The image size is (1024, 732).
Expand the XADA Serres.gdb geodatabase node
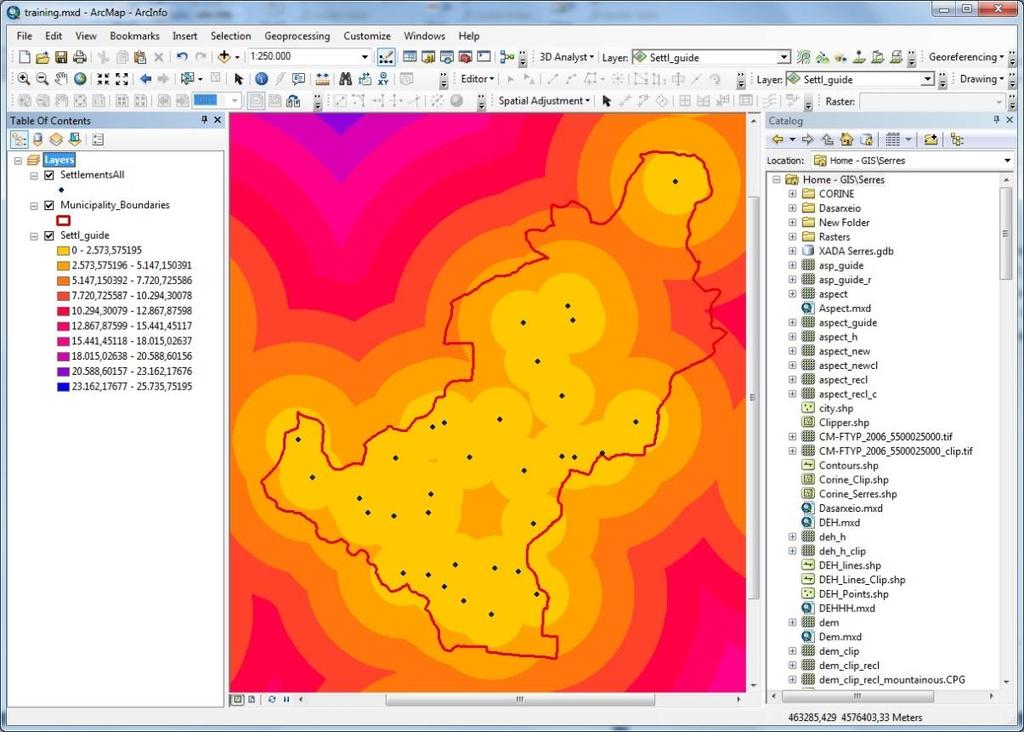pyautogui.click(x=792, y=251)
